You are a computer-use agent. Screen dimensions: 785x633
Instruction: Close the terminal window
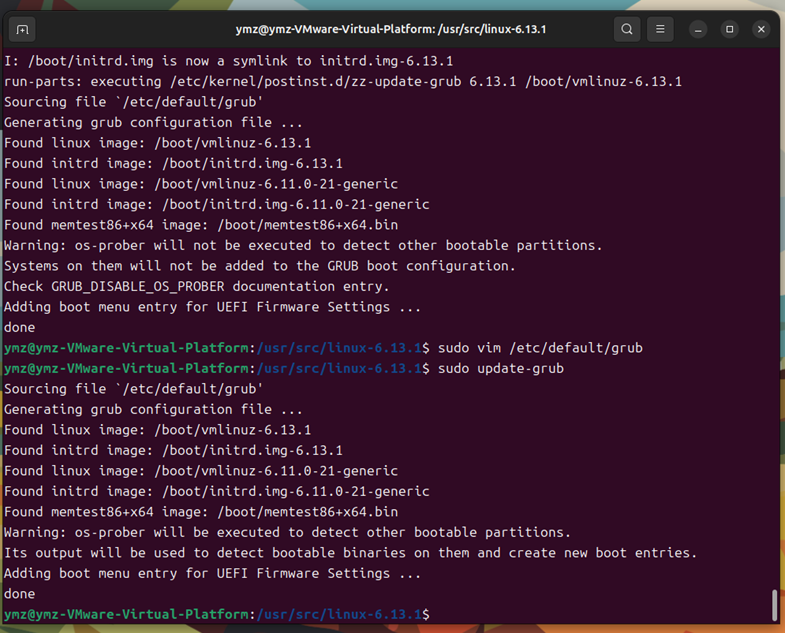(x=761, y=29)
